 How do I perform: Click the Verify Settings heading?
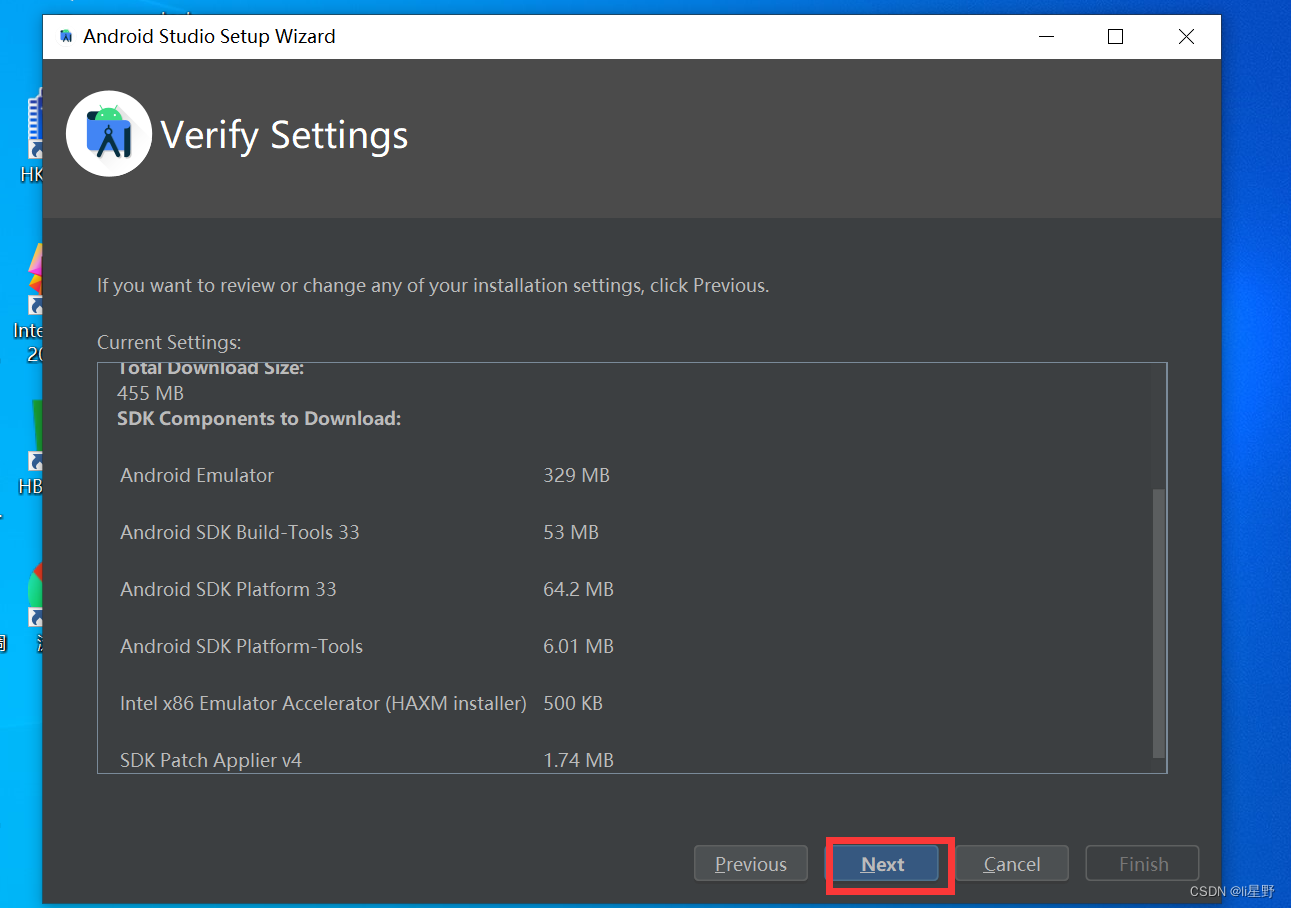click(x=285, y=135)
